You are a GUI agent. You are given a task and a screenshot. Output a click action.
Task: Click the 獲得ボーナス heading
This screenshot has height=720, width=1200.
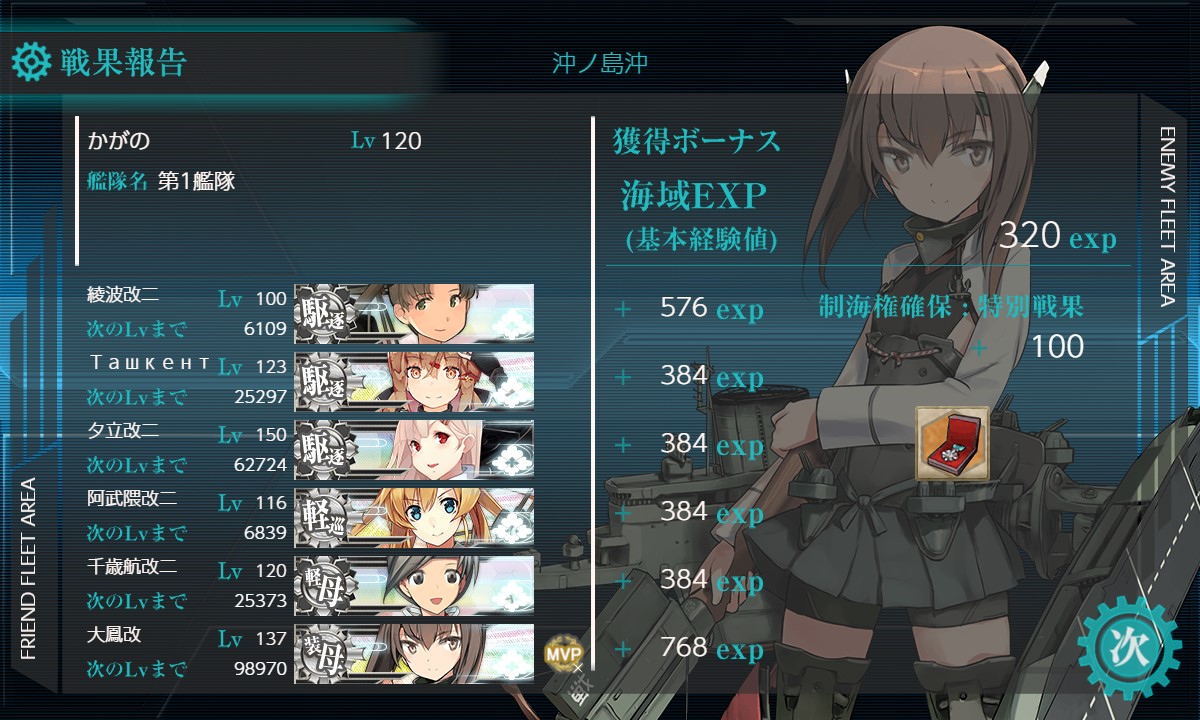(696, 141)
